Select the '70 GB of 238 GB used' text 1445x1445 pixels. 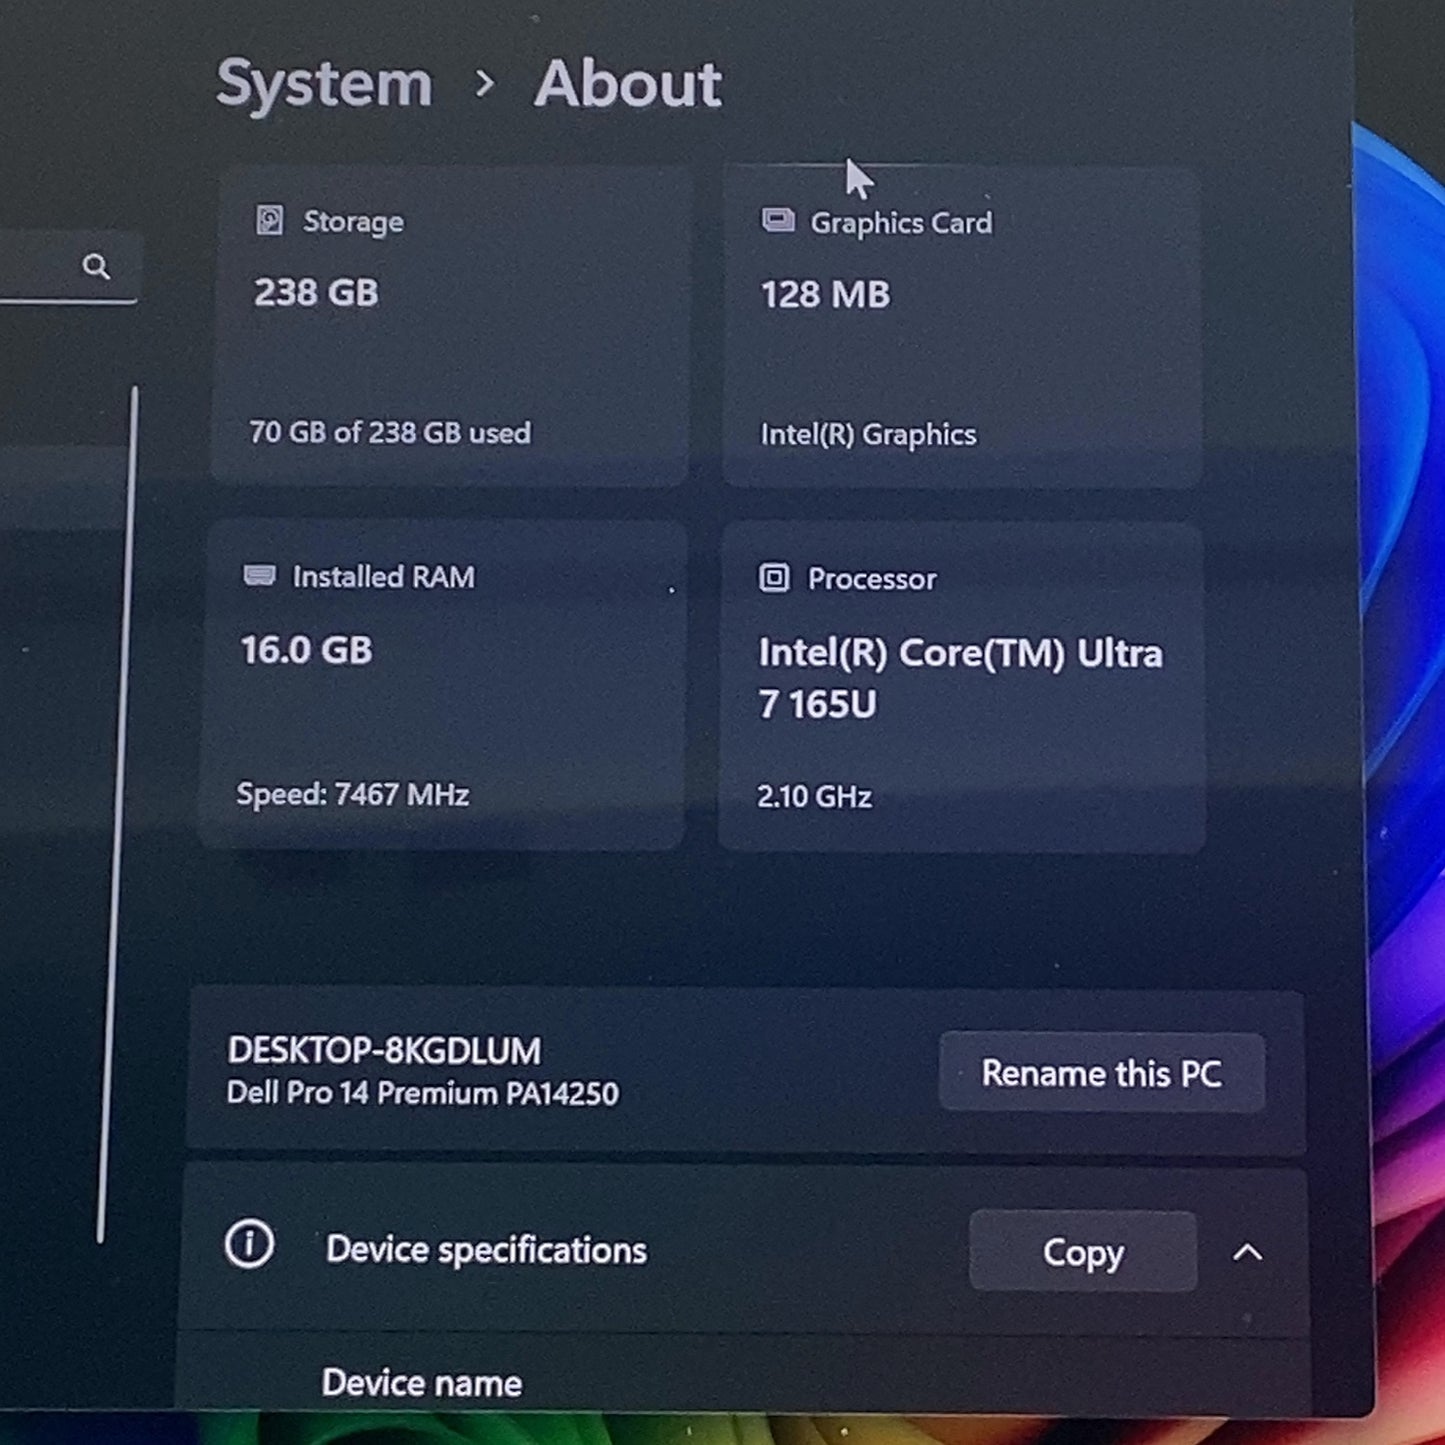[390, 432]
